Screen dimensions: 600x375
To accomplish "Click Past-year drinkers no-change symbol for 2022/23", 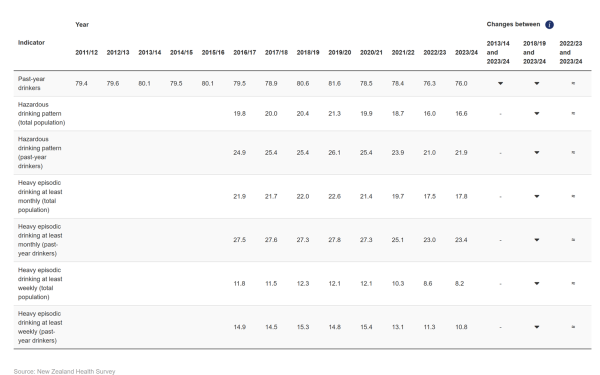I will (x=573, y=83).
